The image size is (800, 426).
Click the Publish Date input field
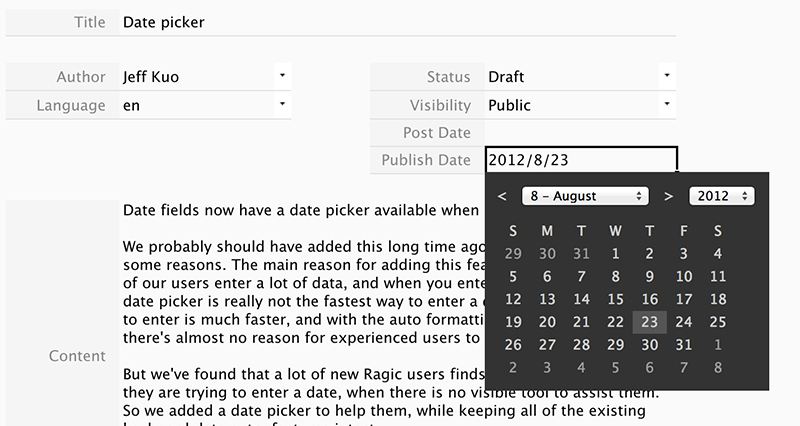pyautogui.click(x=581, y=160)
